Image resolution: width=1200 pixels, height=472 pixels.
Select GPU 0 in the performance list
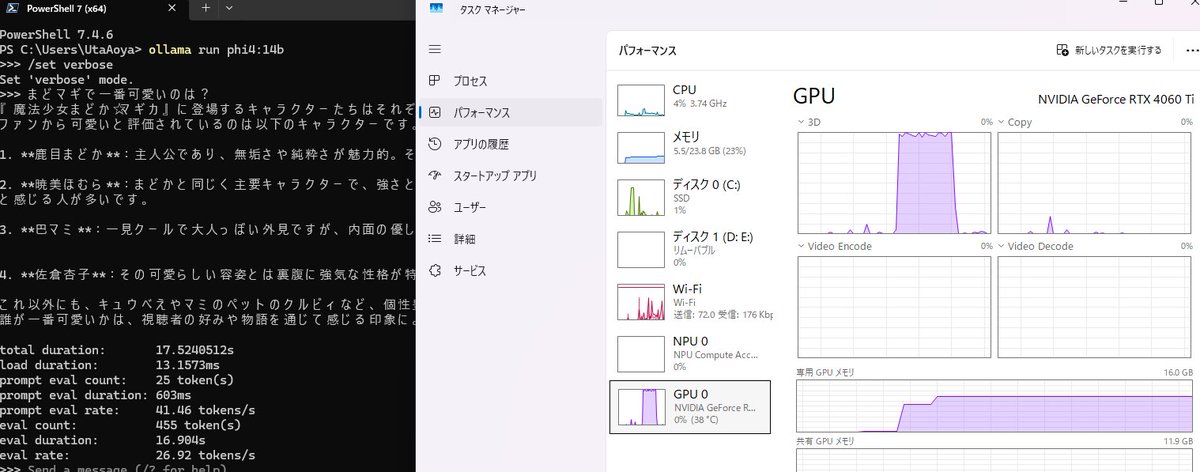tap(690, 406)
